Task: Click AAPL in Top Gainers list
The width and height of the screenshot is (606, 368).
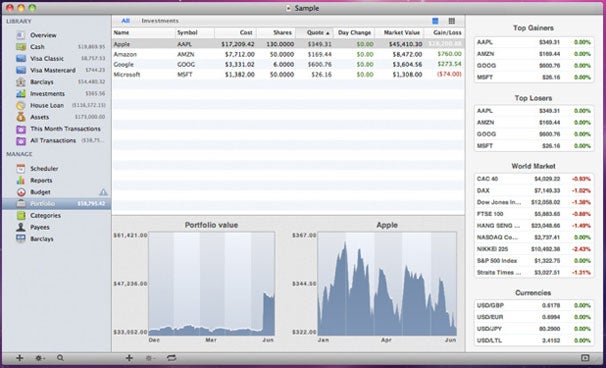Action: [485, 42]
